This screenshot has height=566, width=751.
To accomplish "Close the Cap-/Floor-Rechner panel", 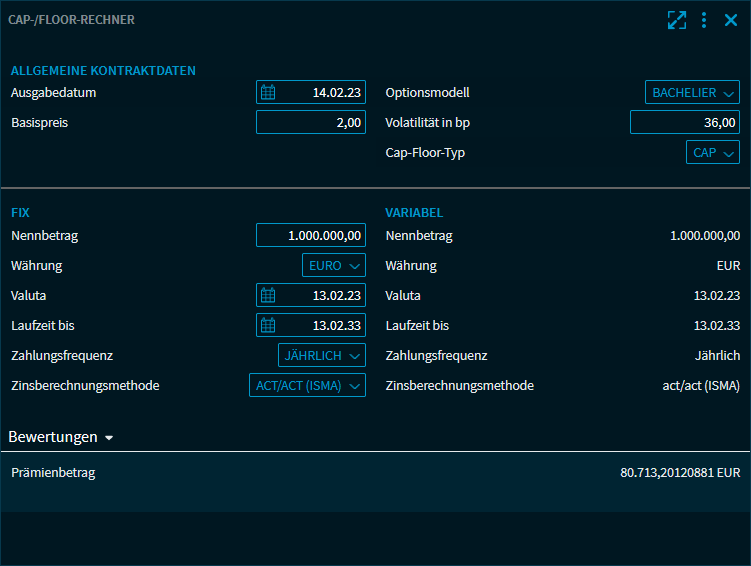I will [731, 20].
